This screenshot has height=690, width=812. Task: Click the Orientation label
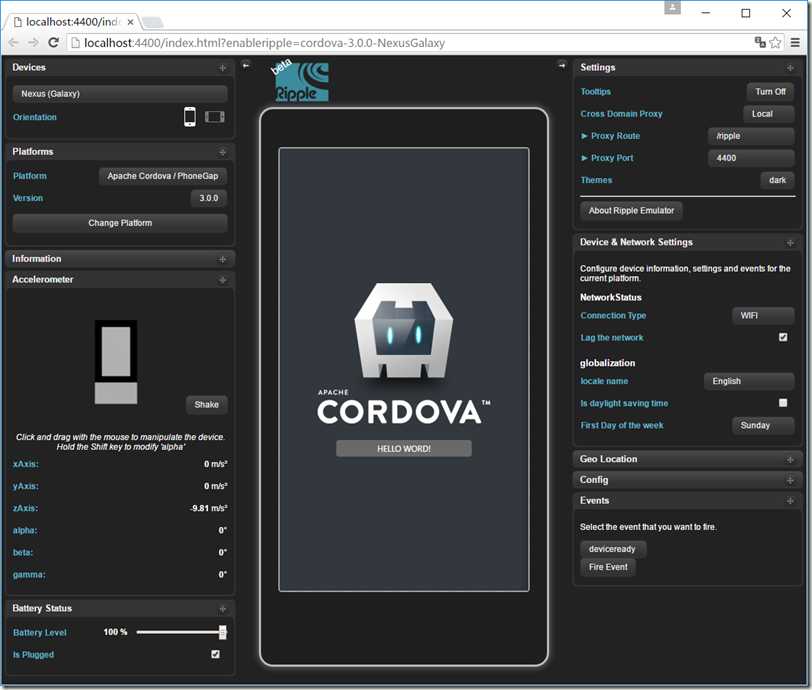click(x=35, y=117)
